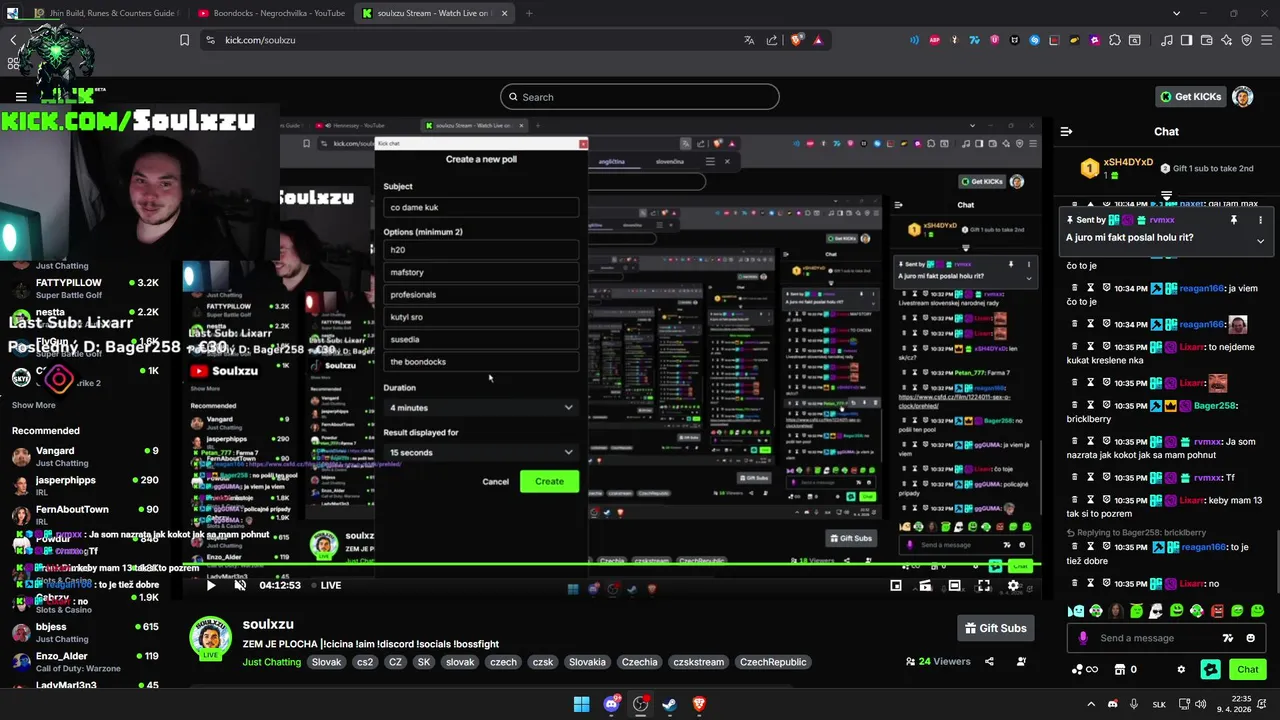Switch to the Boondocks Negrochvilka YouTube tab

pos(270,13)
